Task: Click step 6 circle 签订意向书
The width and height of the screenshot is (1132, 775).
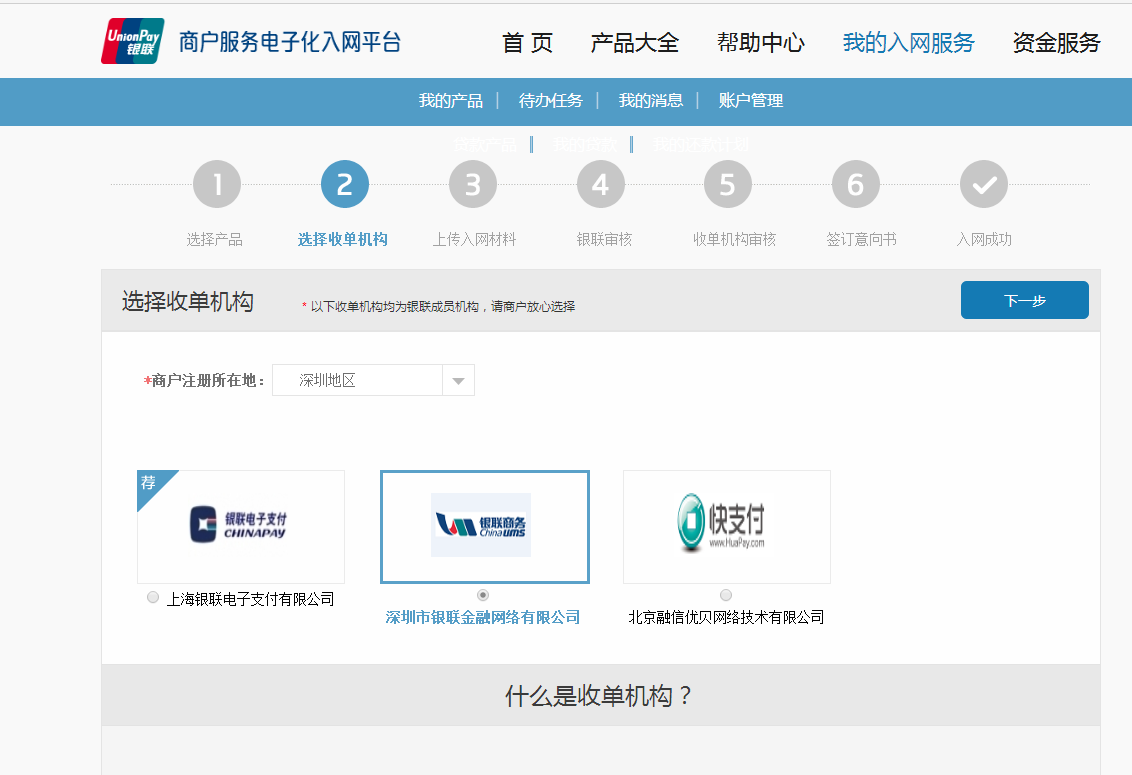Action: point(856,185)
